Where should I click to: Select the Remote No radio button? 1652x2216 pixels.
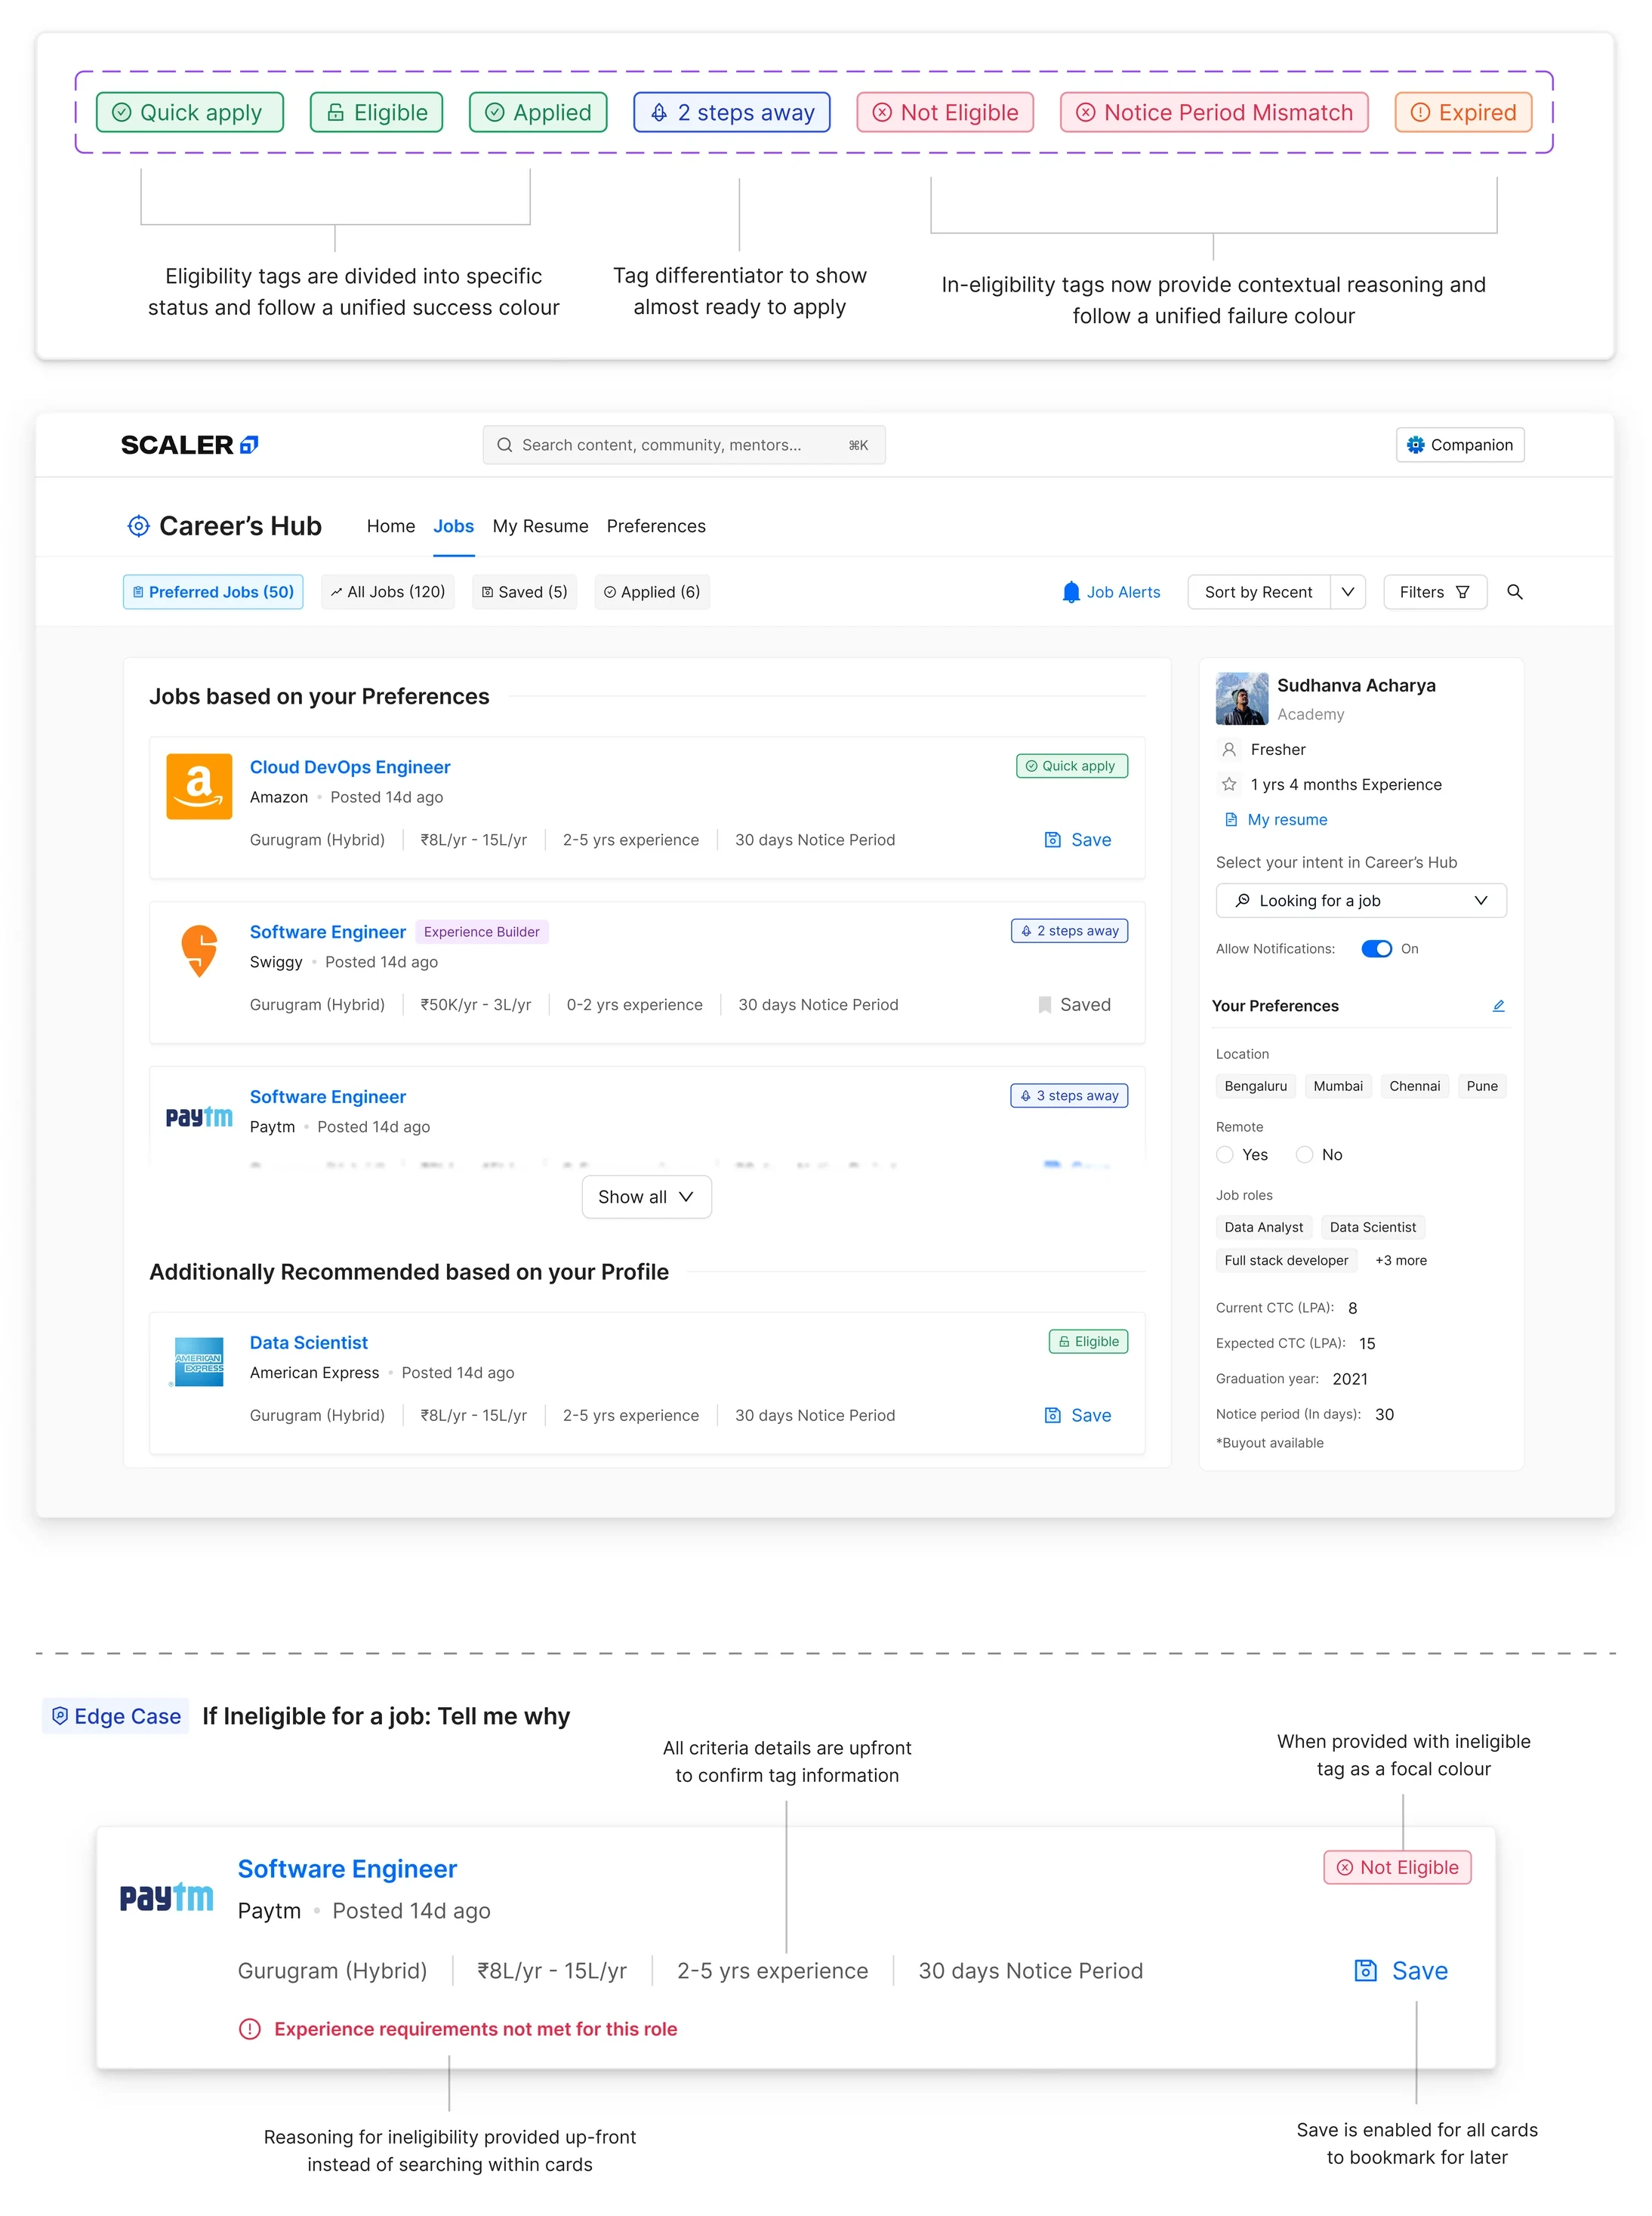point(1304,1155)
